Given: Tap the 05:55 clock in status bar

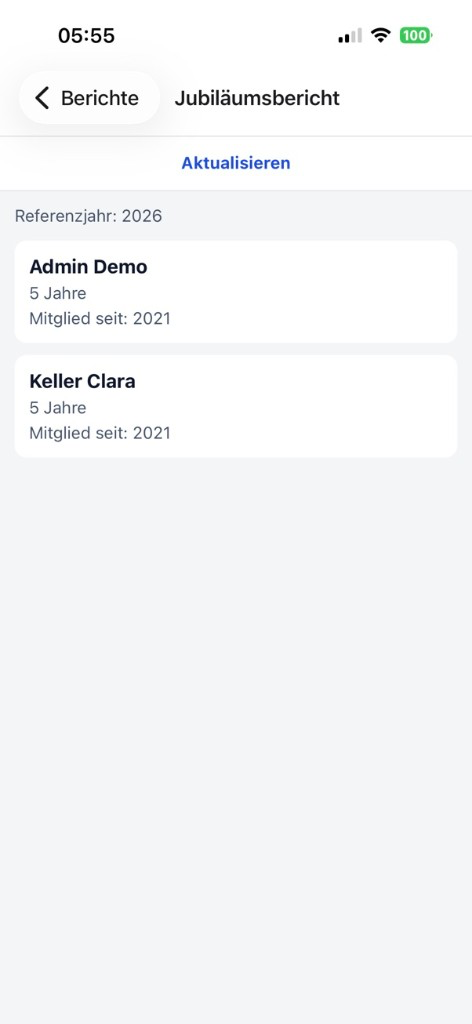Looking at the screenshot, I should 86,35.
